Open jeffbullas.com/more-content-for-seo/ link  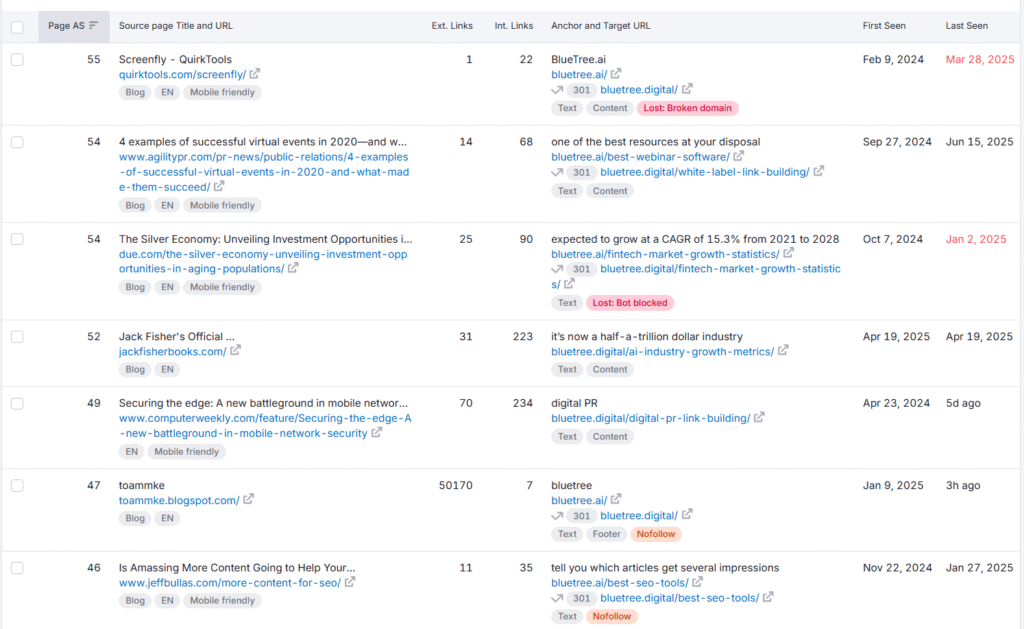(x=230, y=583)
